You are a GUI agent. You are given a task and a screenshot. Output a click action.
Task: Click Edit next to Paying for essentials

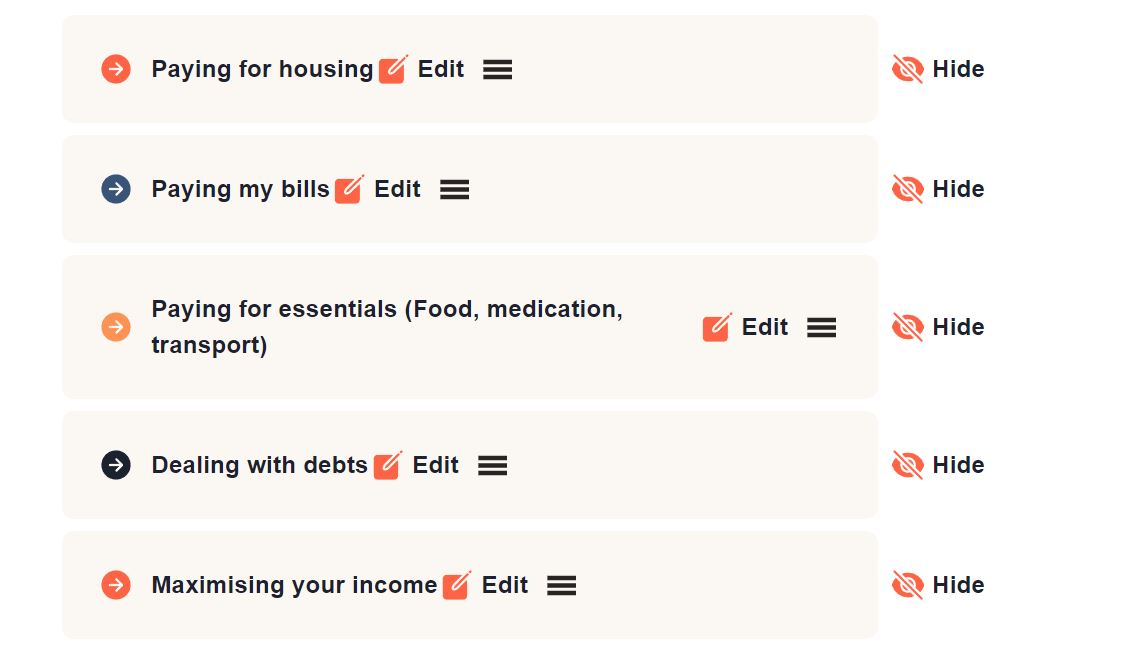pyautogui.click(x=764, y=327)
